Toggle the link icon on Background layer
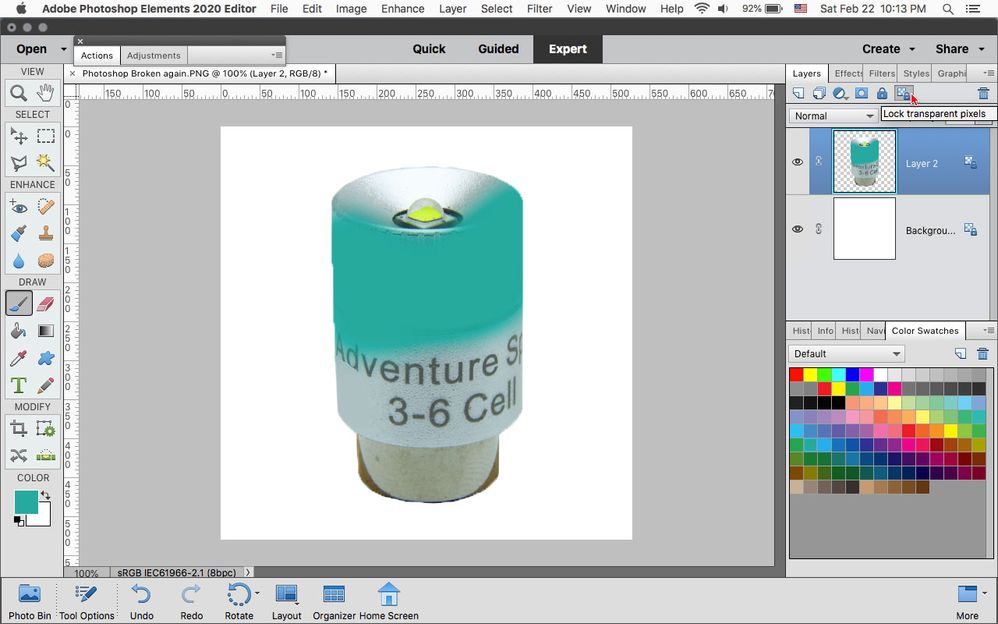998x624 pixels. 819,229
